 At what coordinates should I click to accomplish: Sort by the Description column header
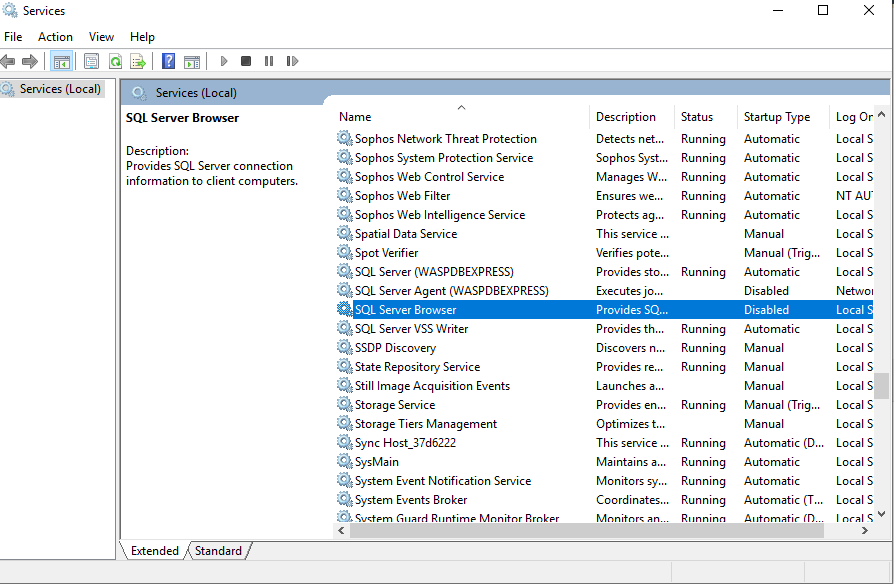(x=631, y=116)
